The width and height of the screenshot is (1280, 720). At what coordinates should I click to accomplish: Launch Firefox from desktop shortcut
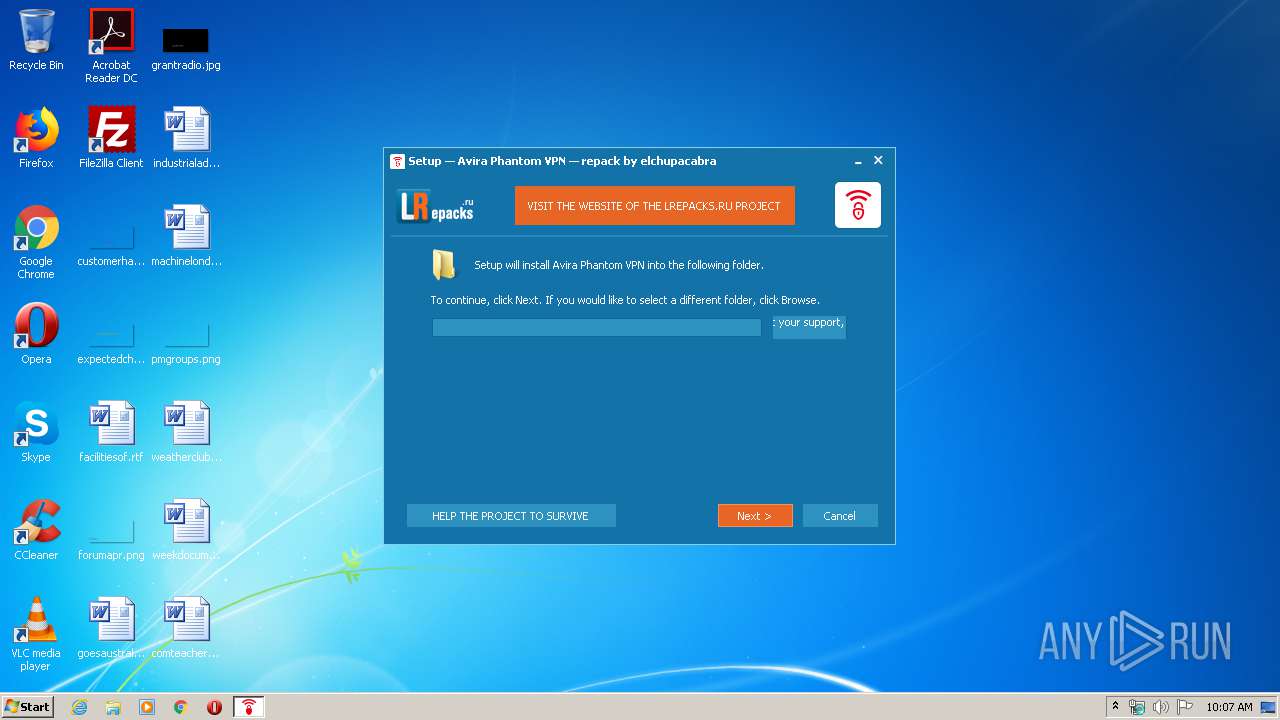click(36, 138)
